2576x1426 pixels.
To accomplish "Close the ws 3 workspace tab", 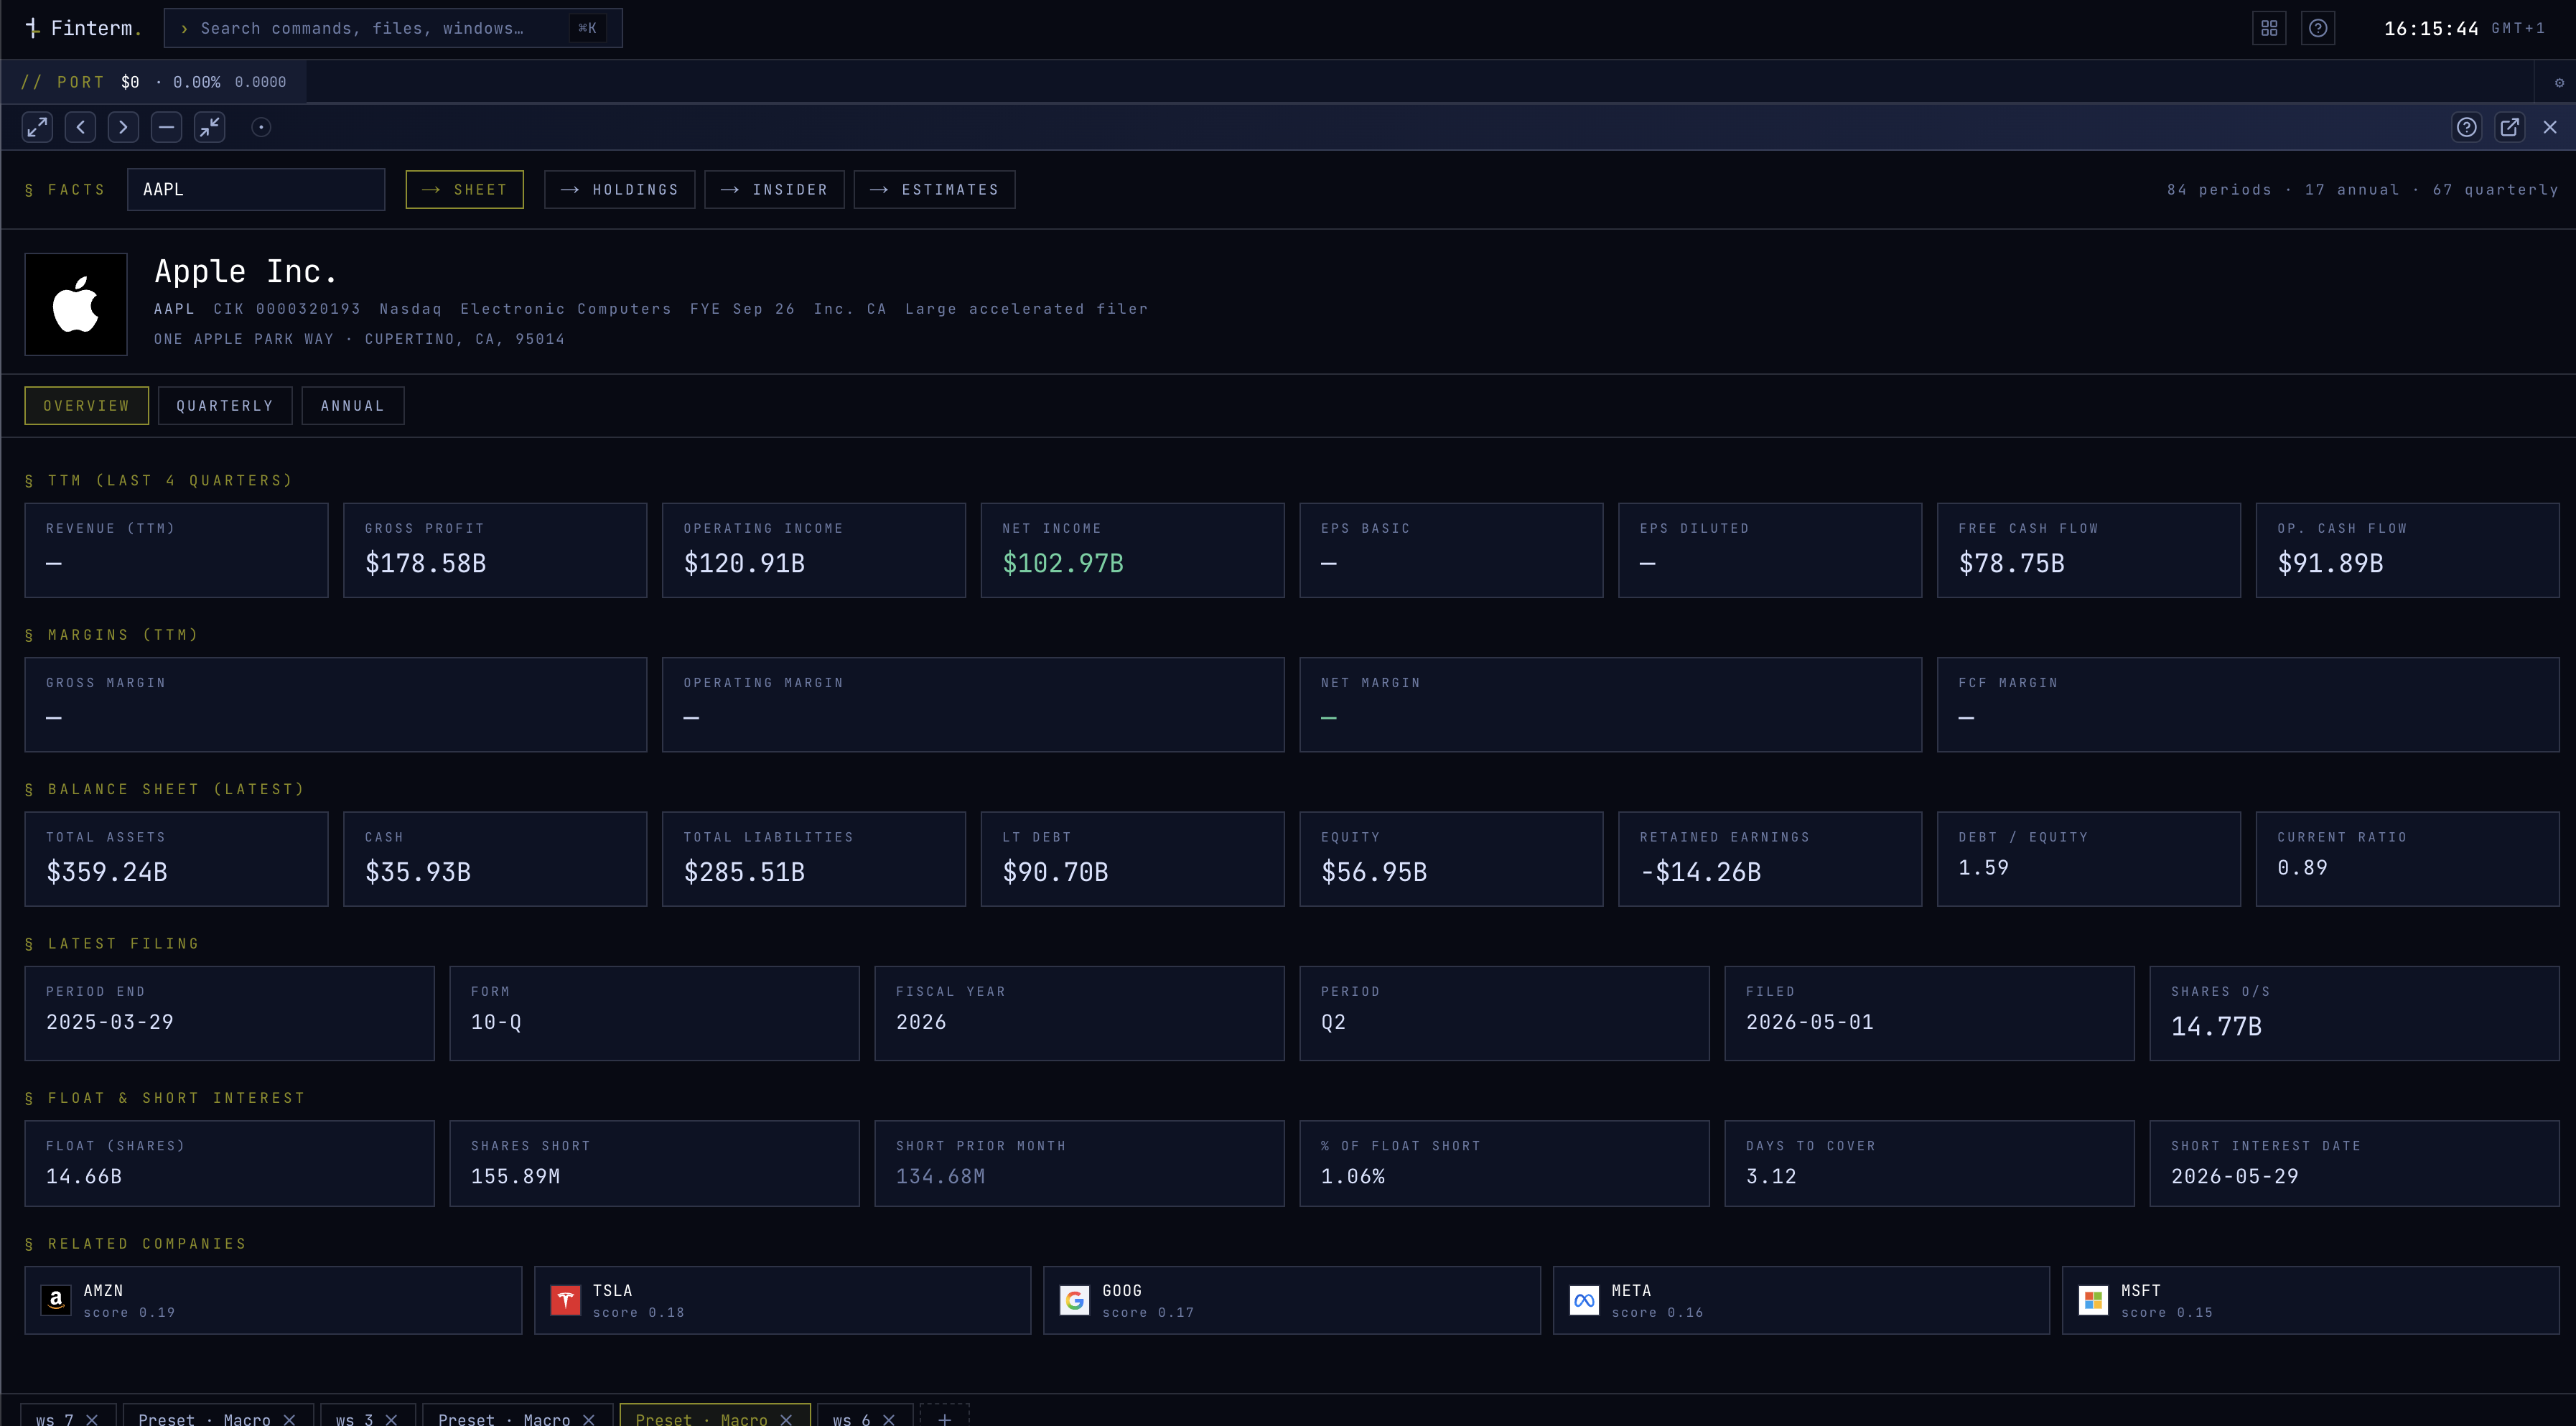I will click(x=391, y=1419).
